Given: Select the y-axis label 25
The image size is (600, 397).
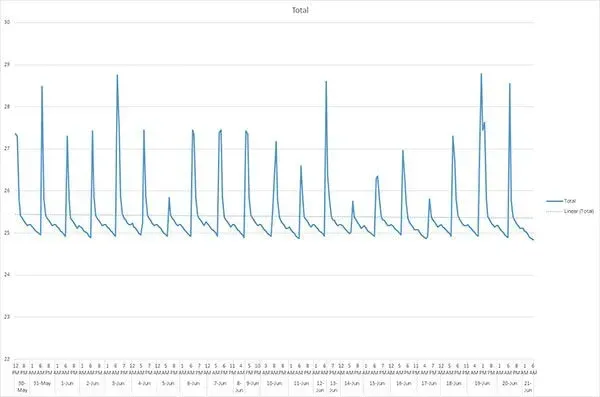Looking at the screenshot, I should point(7,232).
